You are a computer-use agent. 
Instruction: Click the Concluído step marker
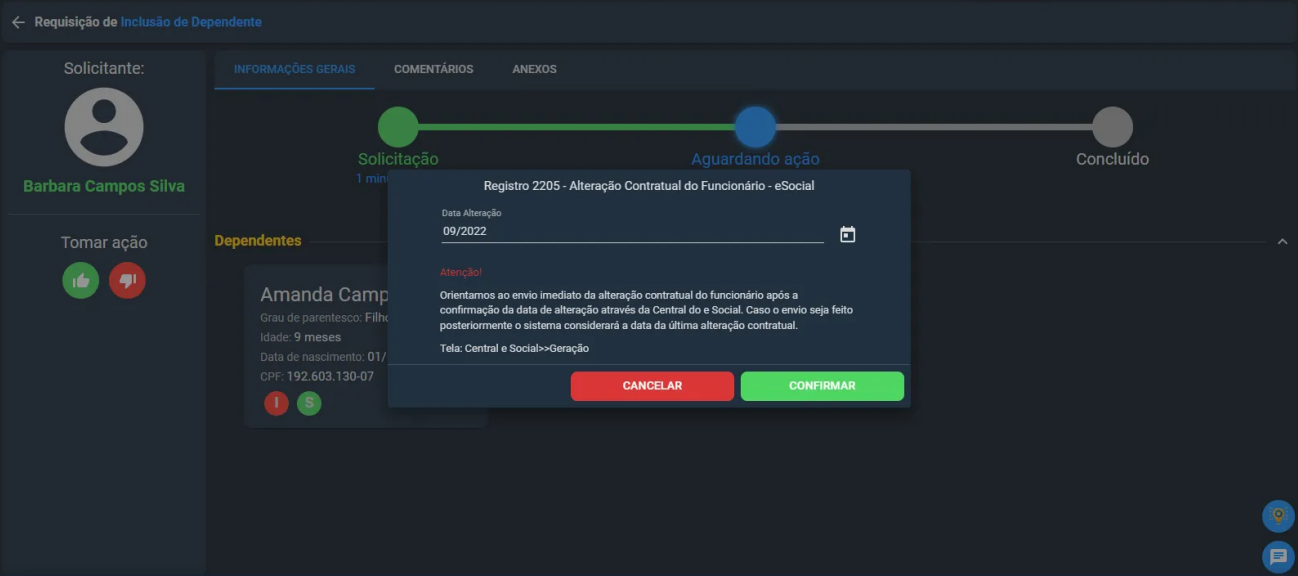point(1112,127)
